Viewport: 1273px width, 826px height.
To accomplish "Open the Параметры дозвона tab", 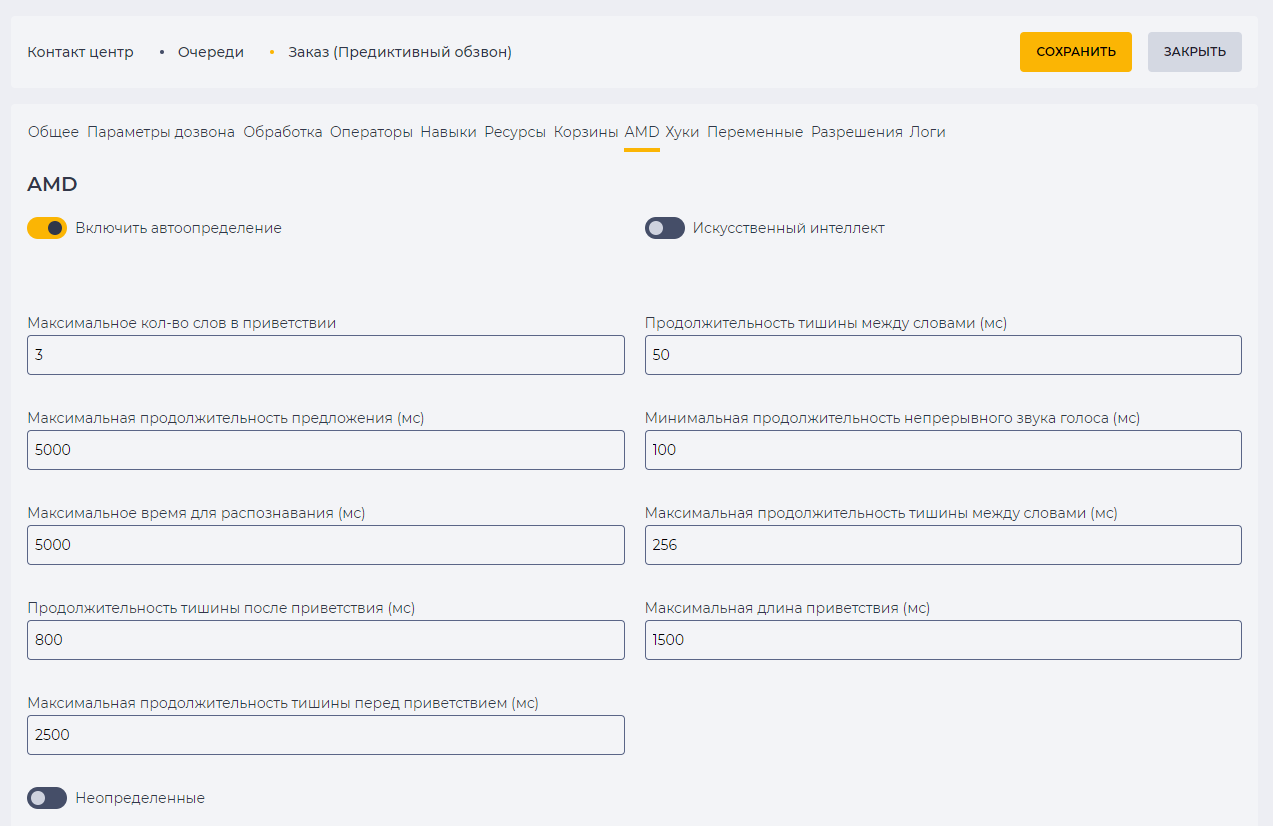I will pos(161,132).
